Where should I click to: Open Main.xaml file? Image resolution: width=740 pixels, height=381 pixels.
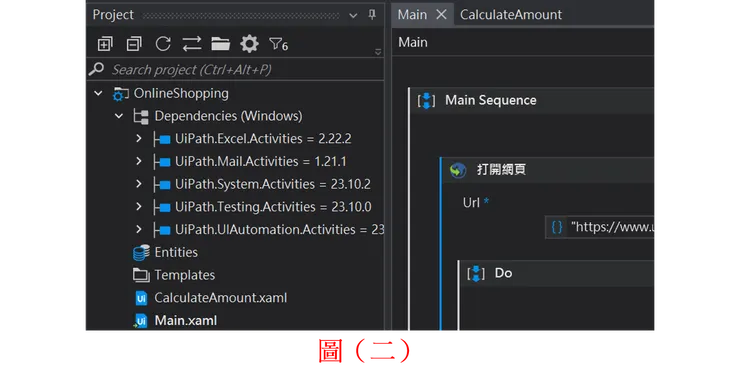point(185,321)
